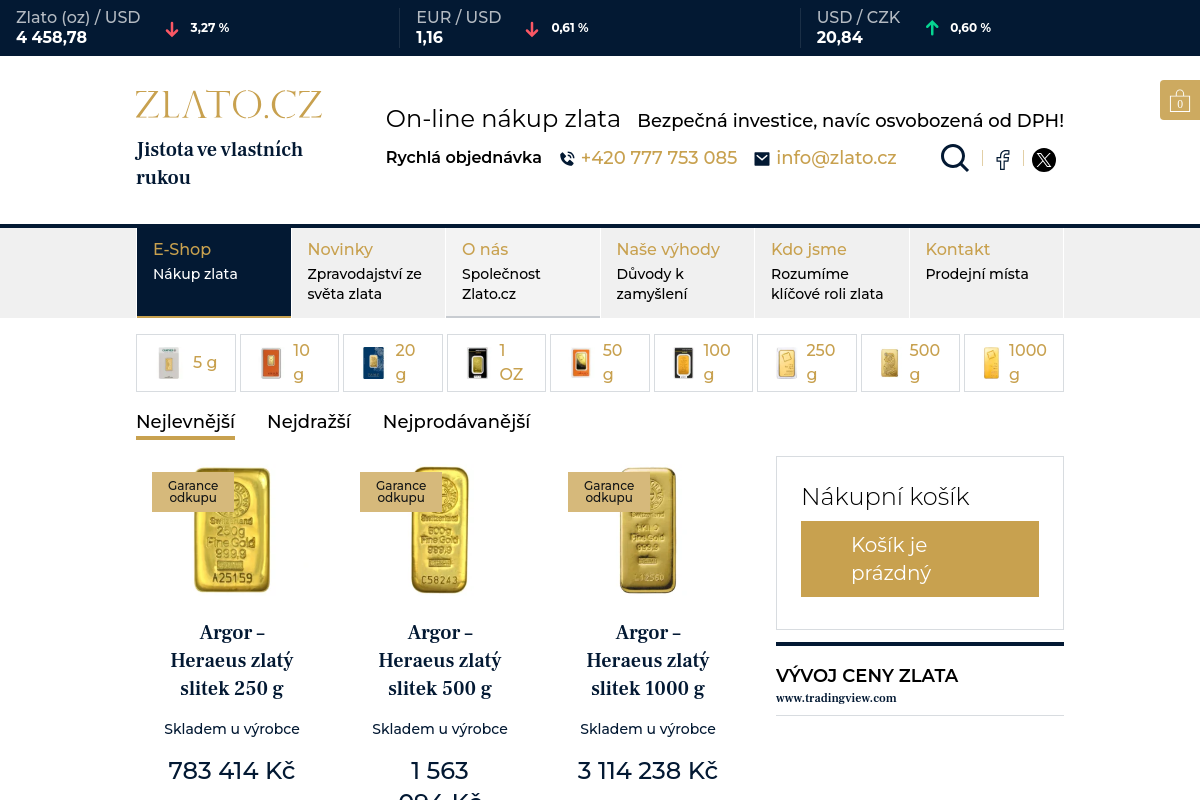Select the 1000 g gold bar filter

(1014, 363)
